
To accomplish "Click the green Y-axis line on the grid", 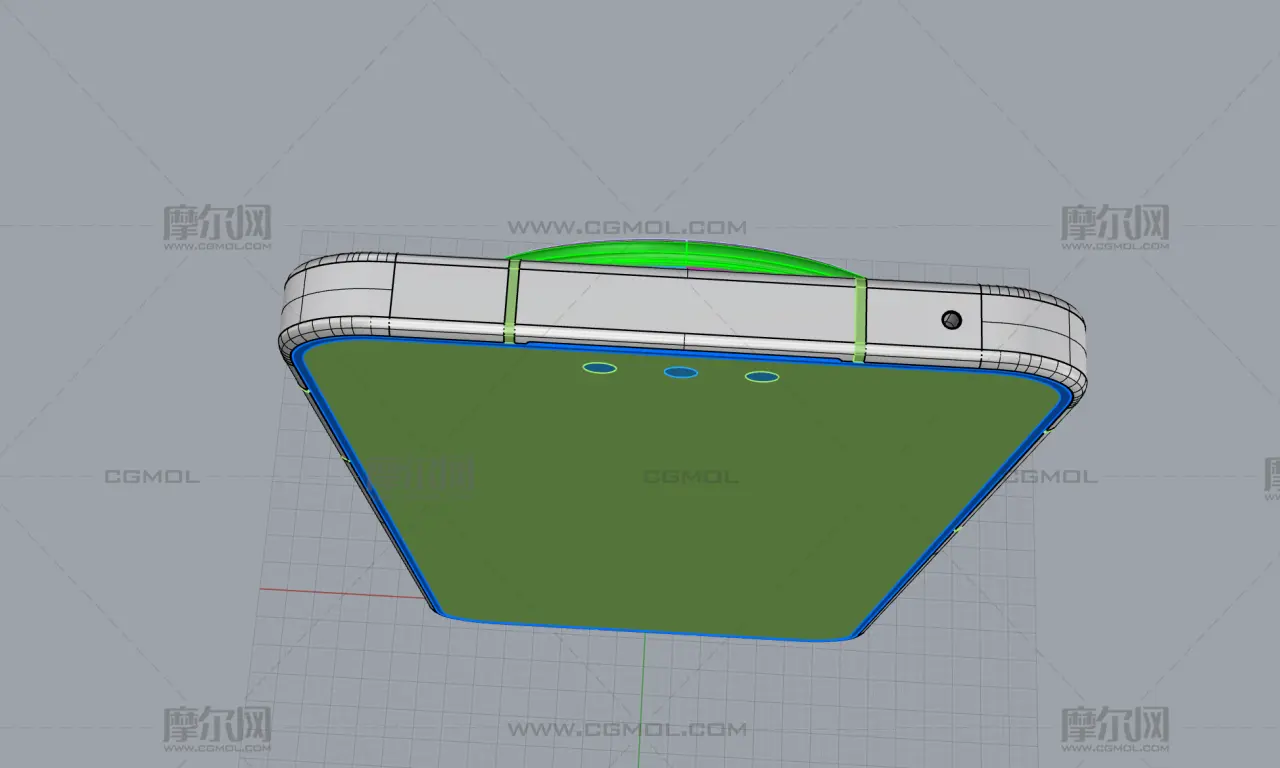I will (x=643, y=700).
